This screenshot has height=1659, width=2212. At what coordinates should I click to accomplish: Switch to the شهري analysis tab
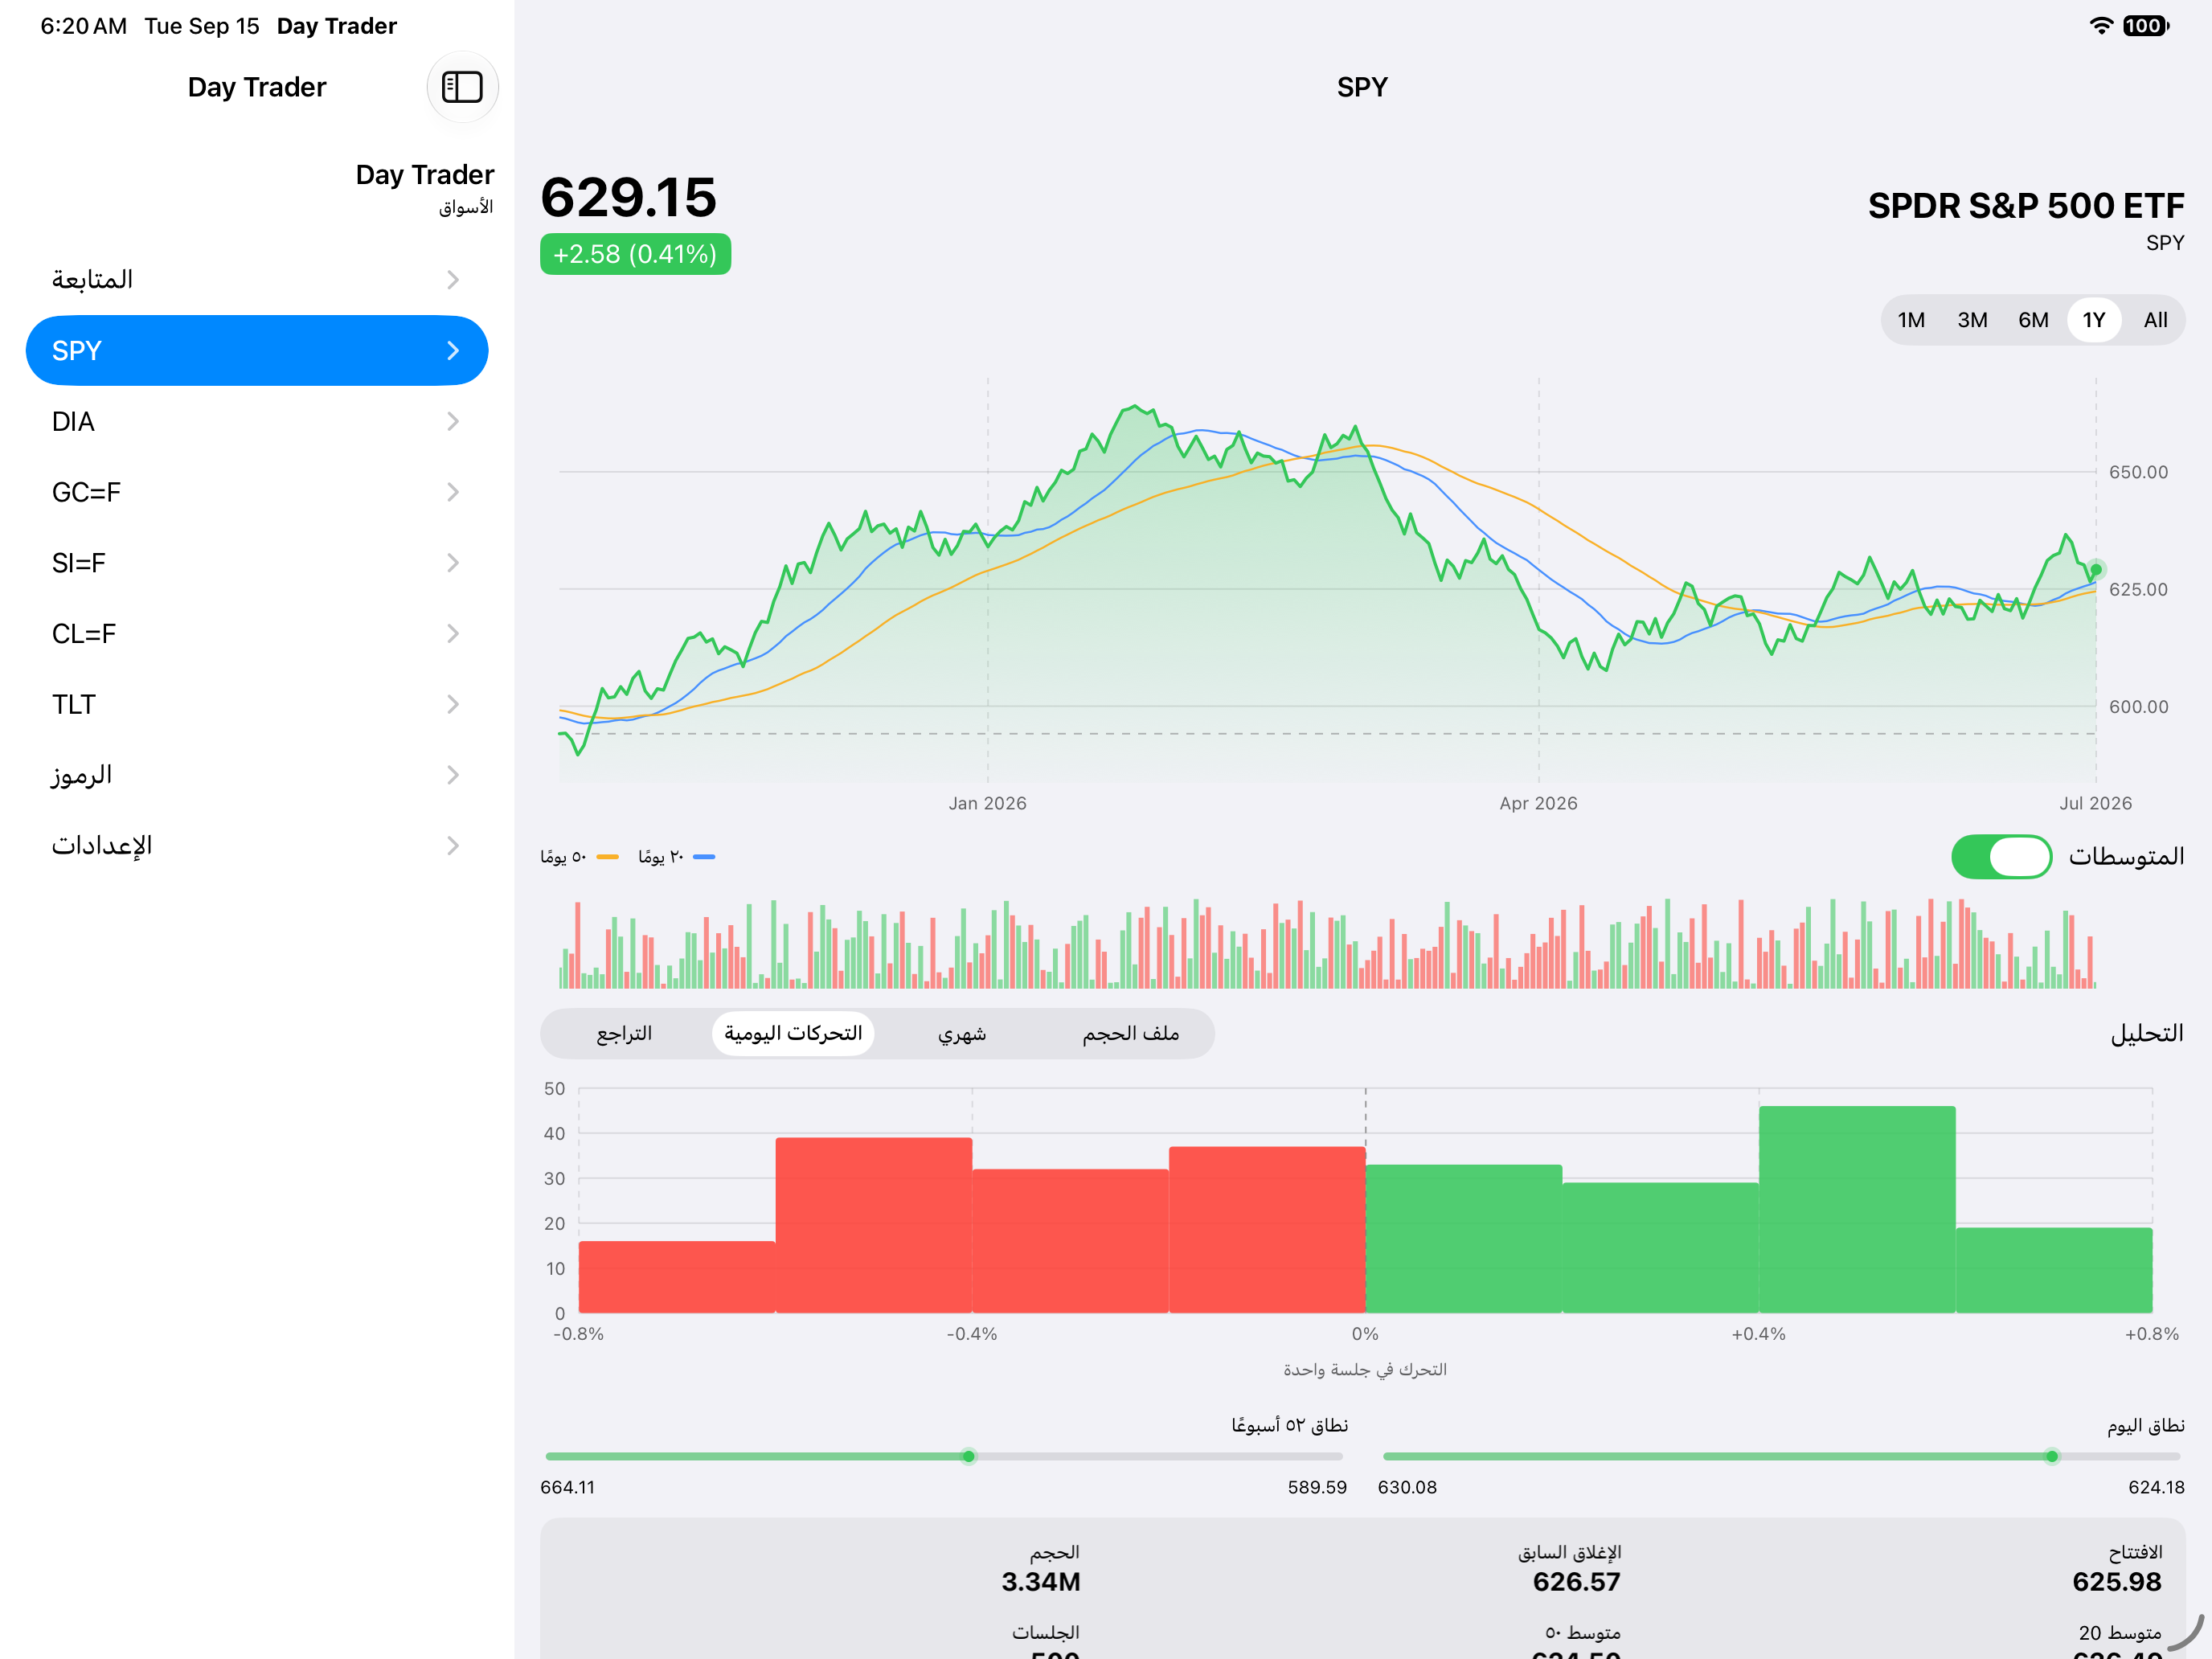(x=962, y=1033)
